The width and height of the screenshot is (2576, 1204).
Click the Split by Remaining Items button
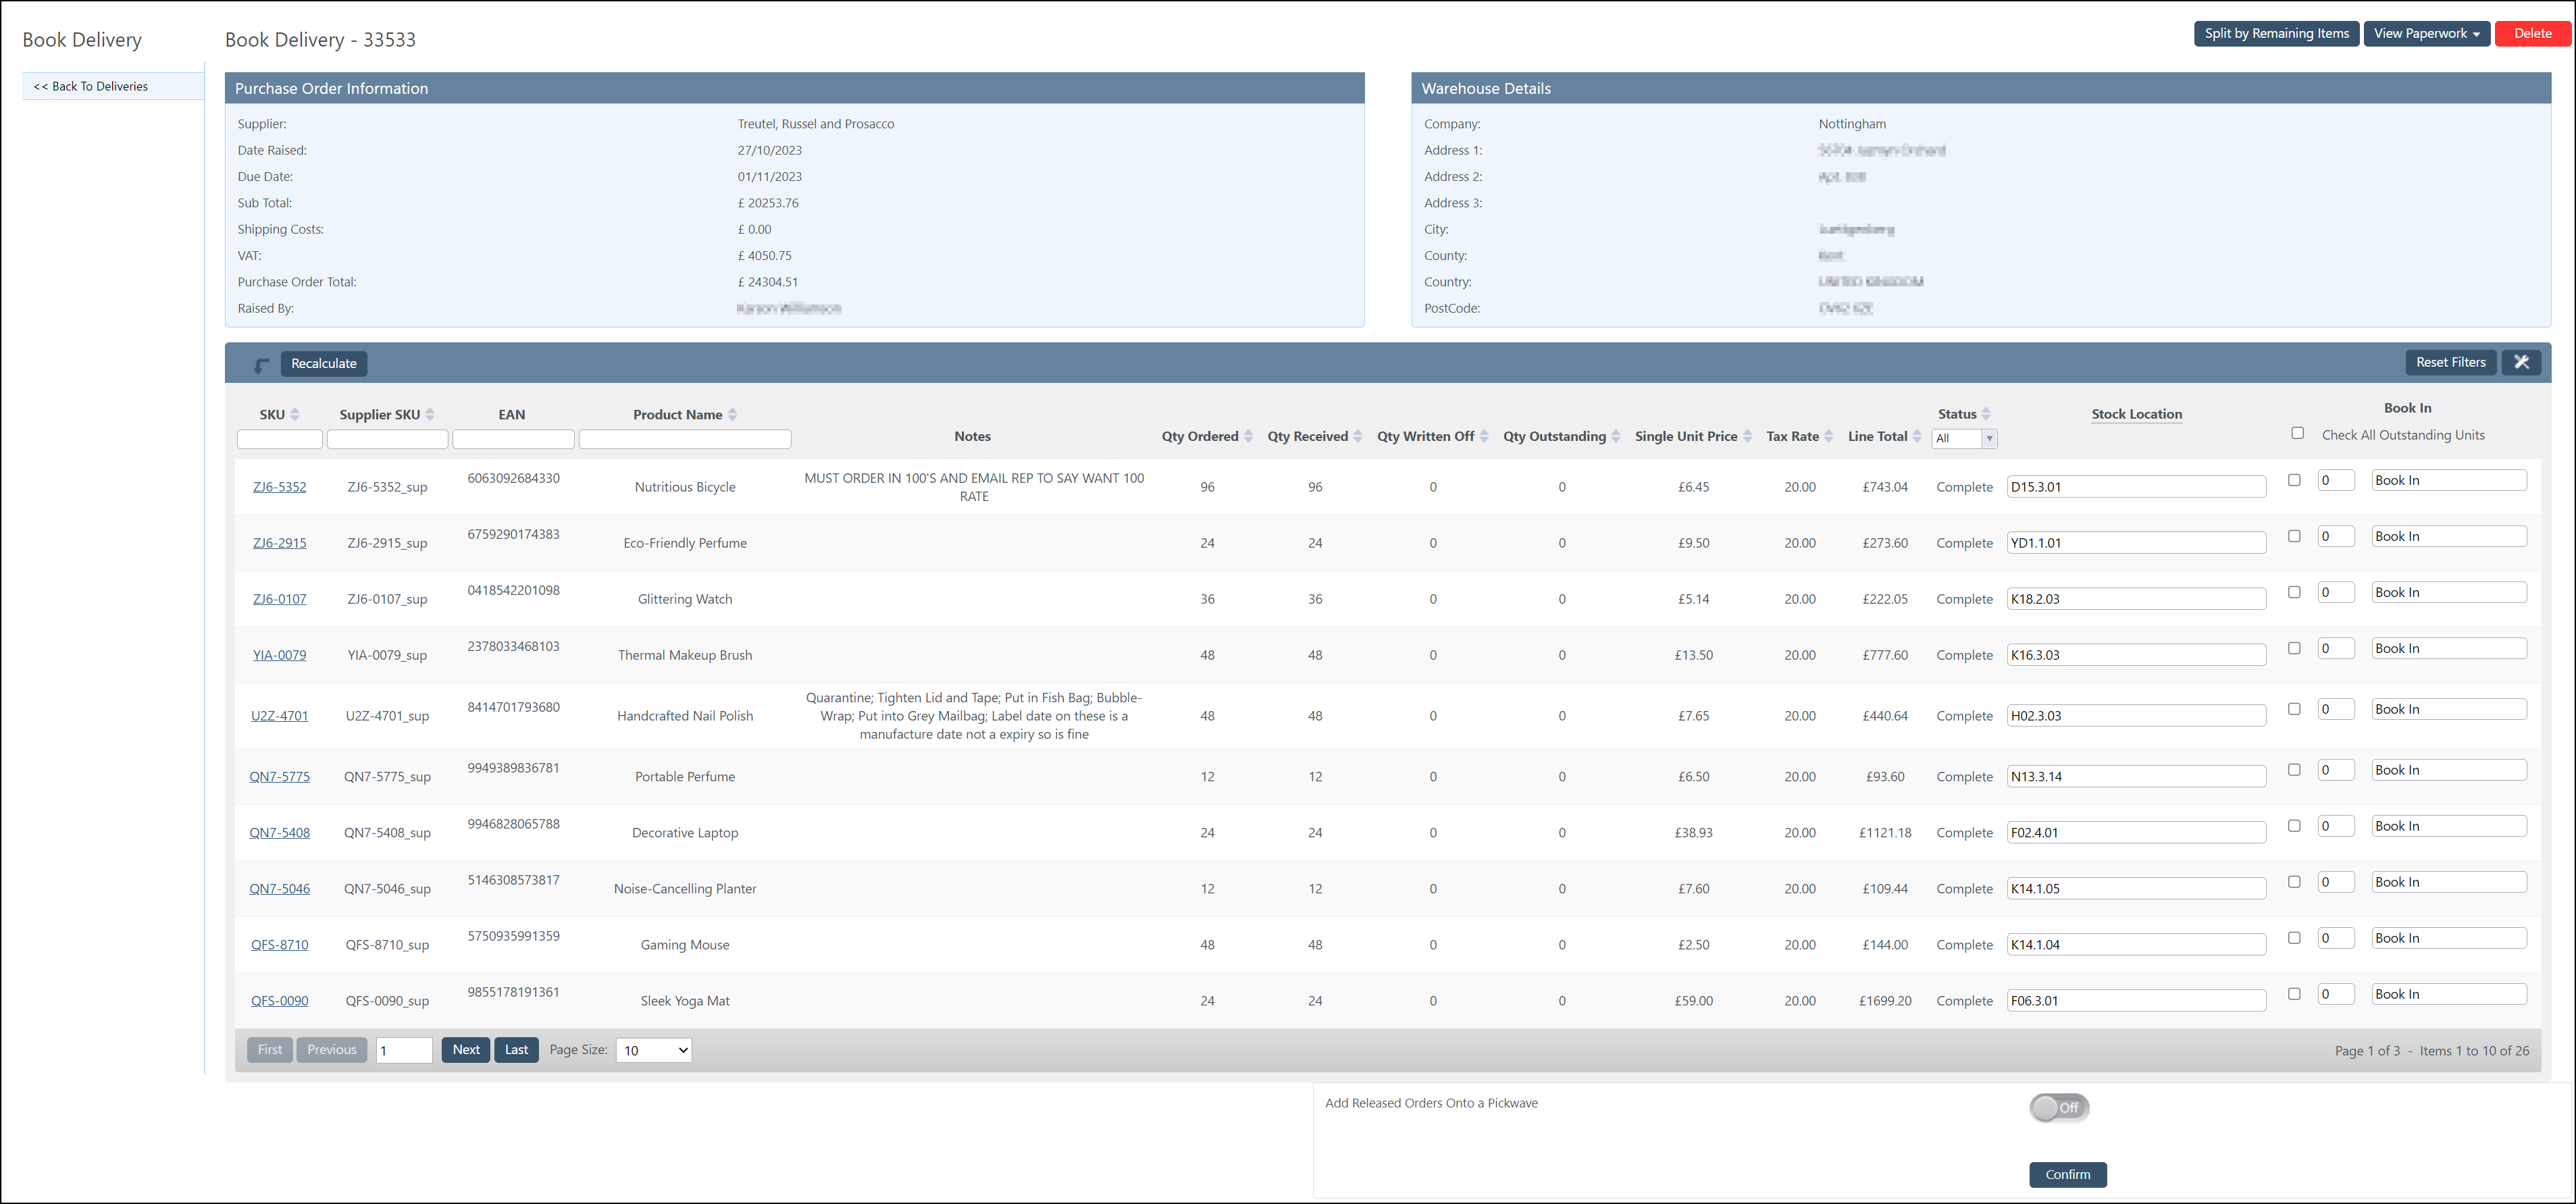pyautogui.click(x=2277, y=33)
